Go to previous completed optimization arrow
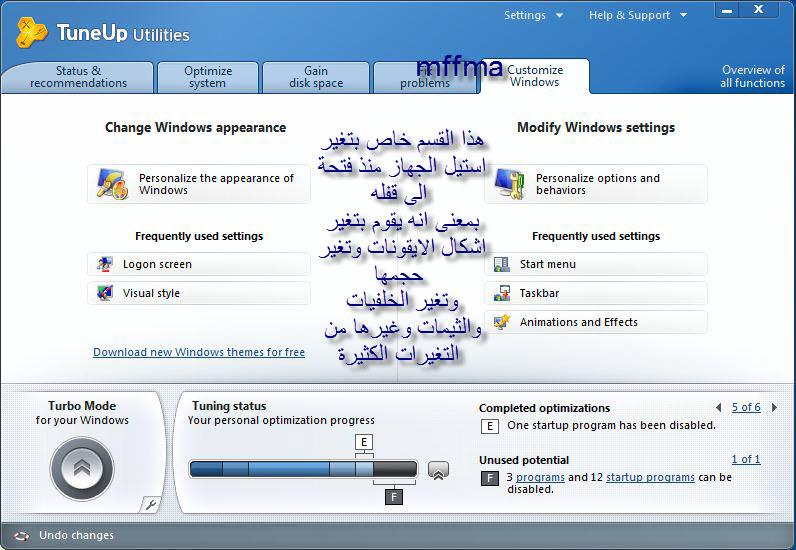This screenshot has height=550, width=796. [718, 407]
